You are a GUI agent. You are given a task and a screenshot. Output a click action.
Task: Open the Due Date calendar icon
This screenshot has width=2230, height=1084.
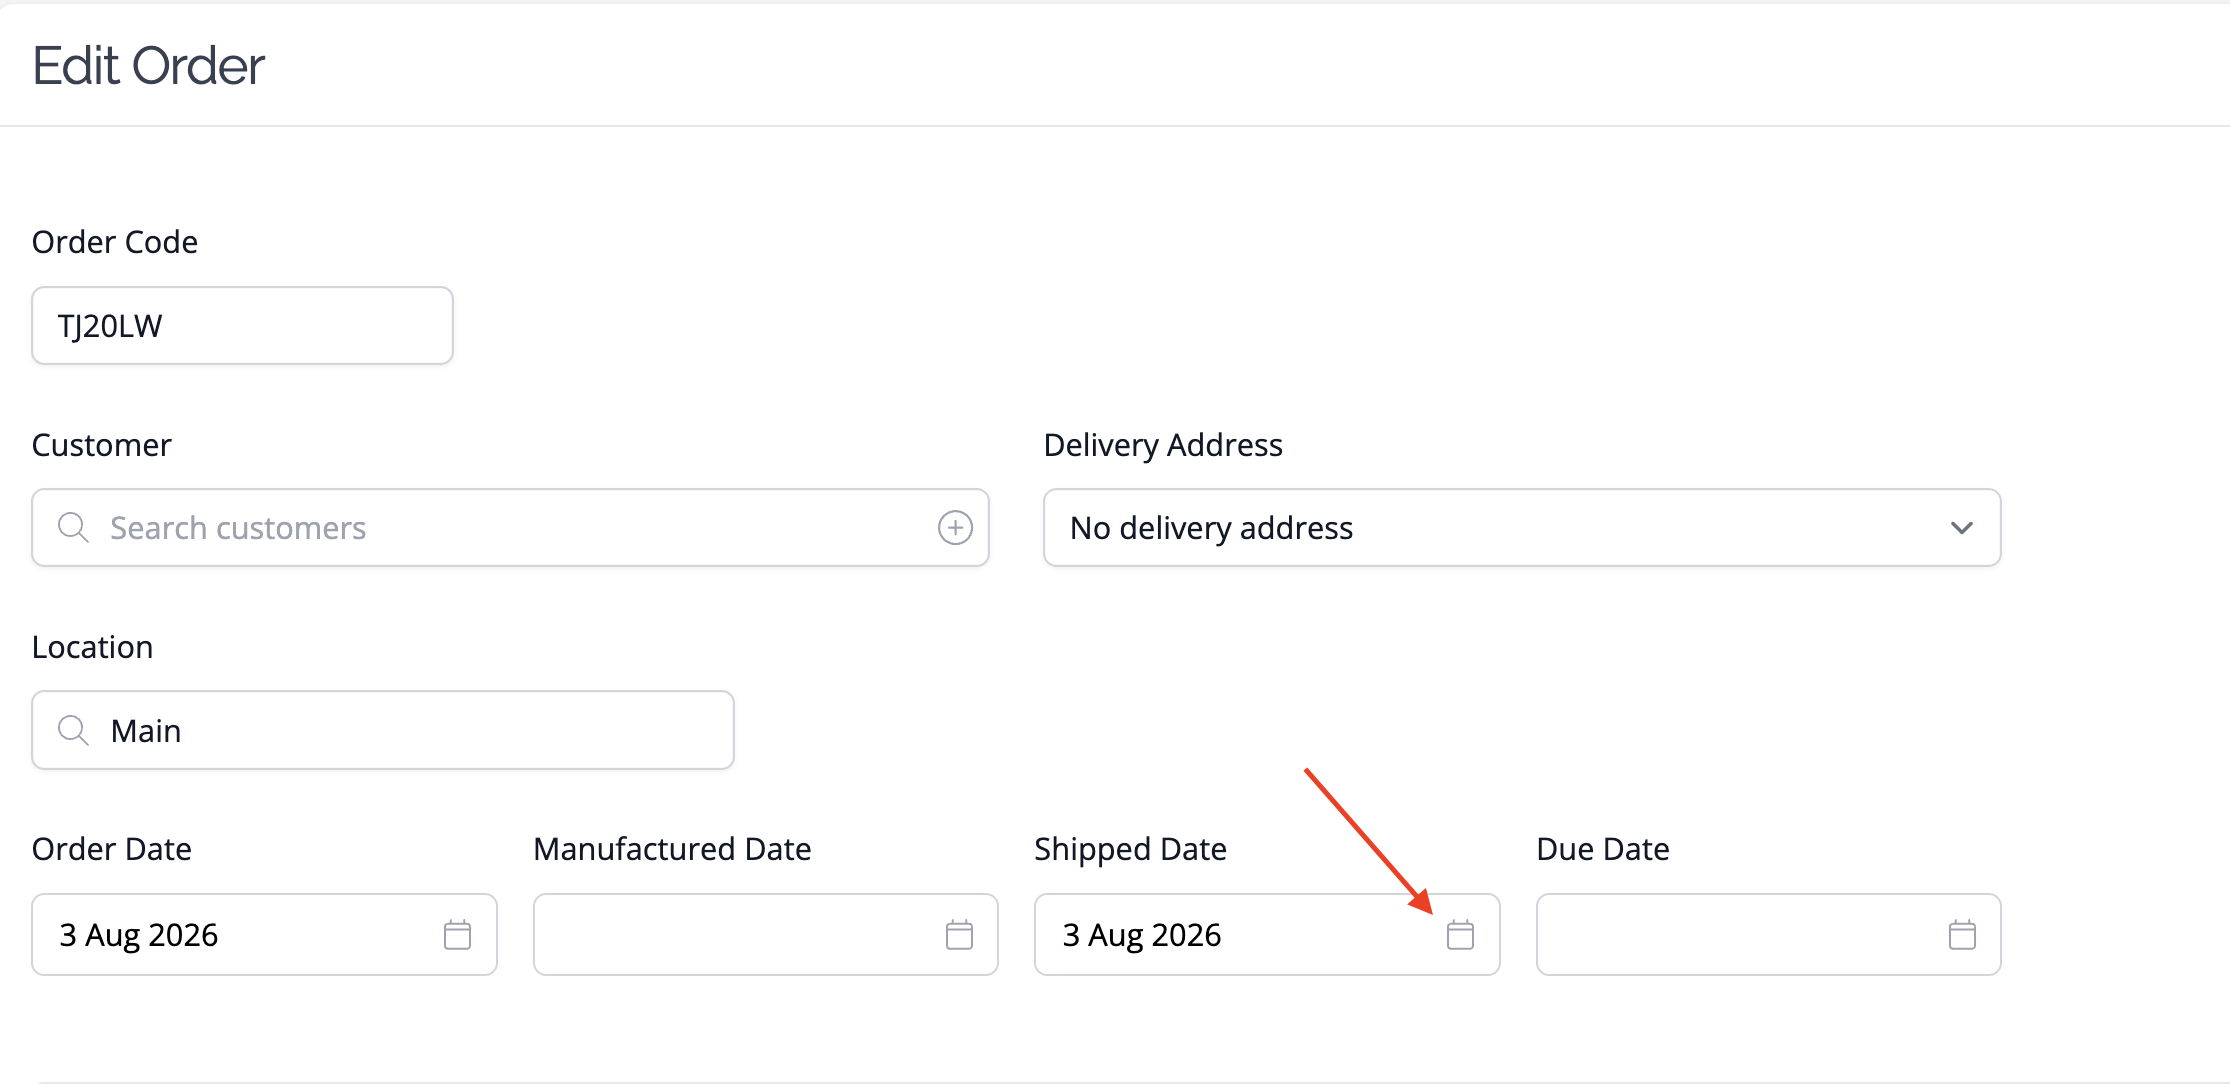[x=1962, y=935]
